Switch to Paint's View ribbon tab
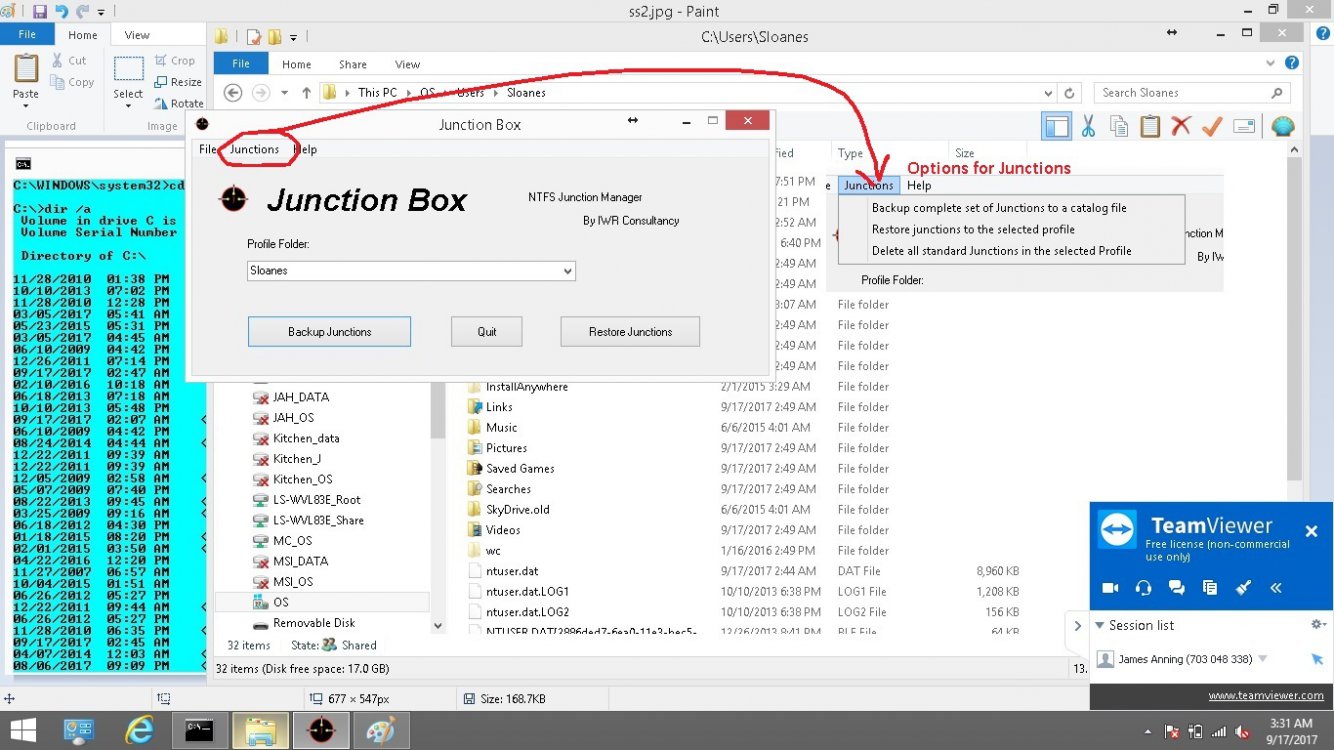Viewport: 1334px width, 750px height. click(x=137, y=35)
